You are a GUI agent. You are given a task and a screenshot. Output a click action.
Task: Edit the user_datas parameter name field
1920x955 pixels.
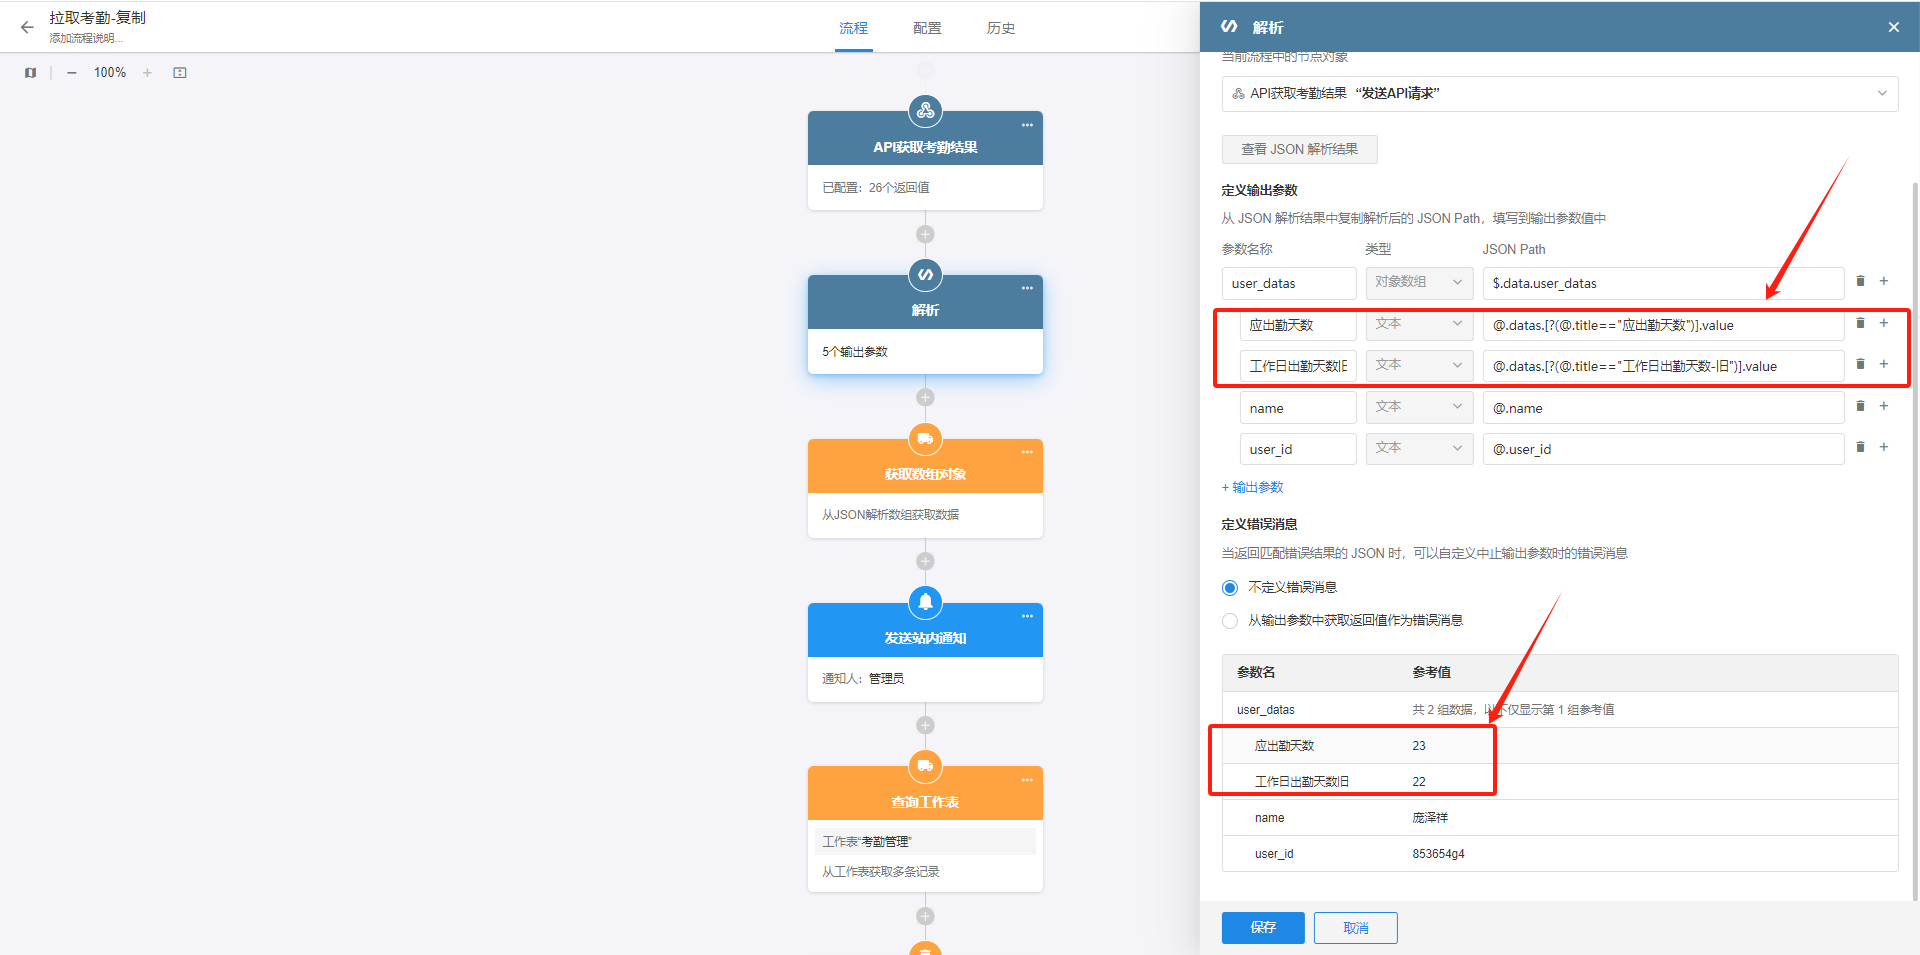pyautogui.click(x=1289, y=283)
